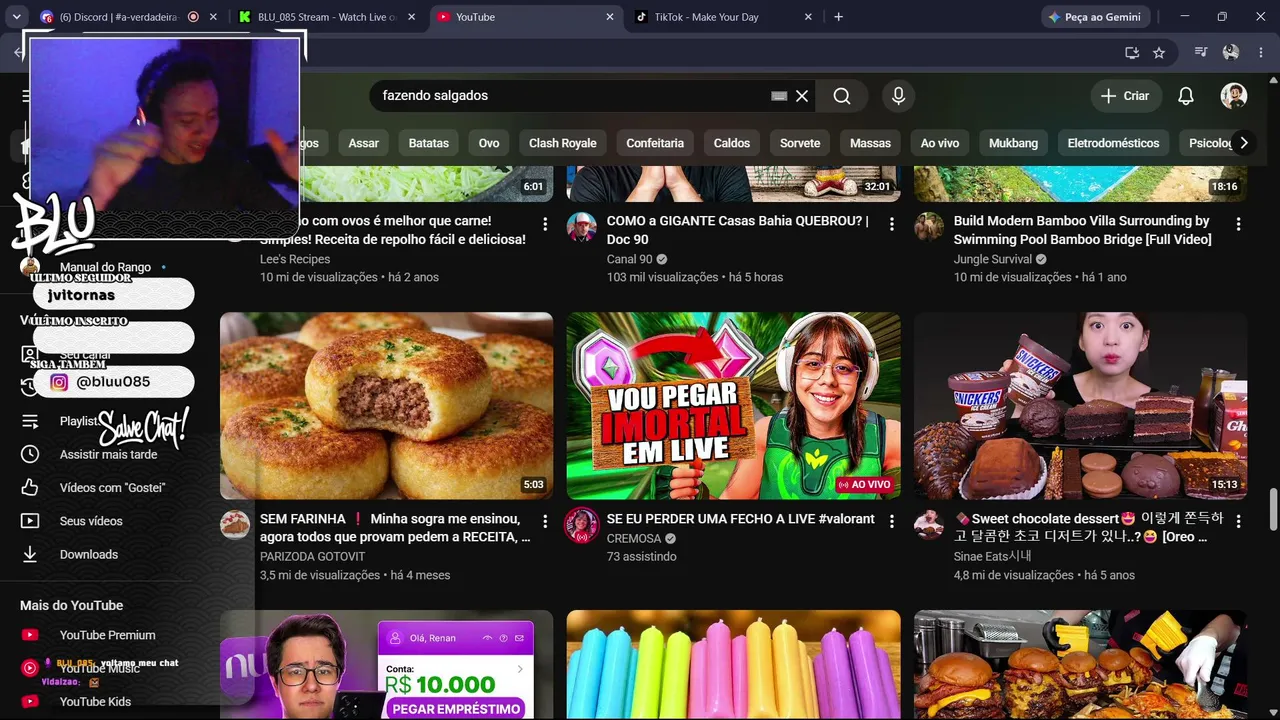
Task: Show more filter chips with right arrow
Action: (x=1243, y=143)
